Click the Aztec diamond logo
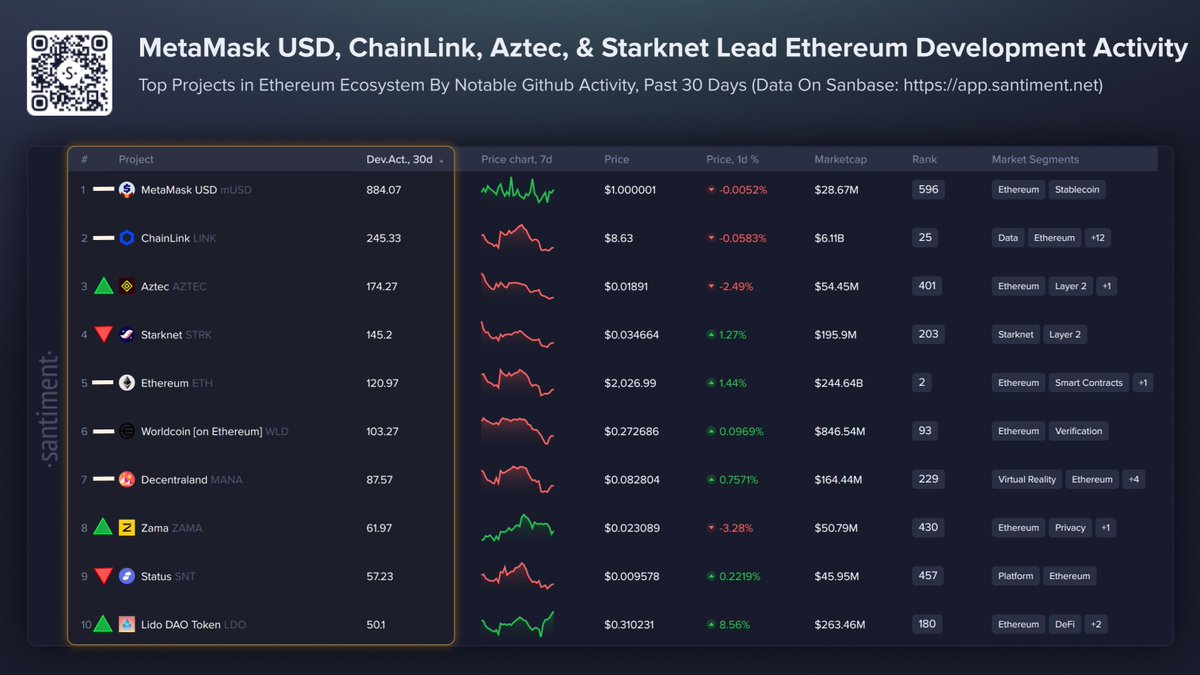The width and height of the screenshot is (1200, 675). [126, 286]
